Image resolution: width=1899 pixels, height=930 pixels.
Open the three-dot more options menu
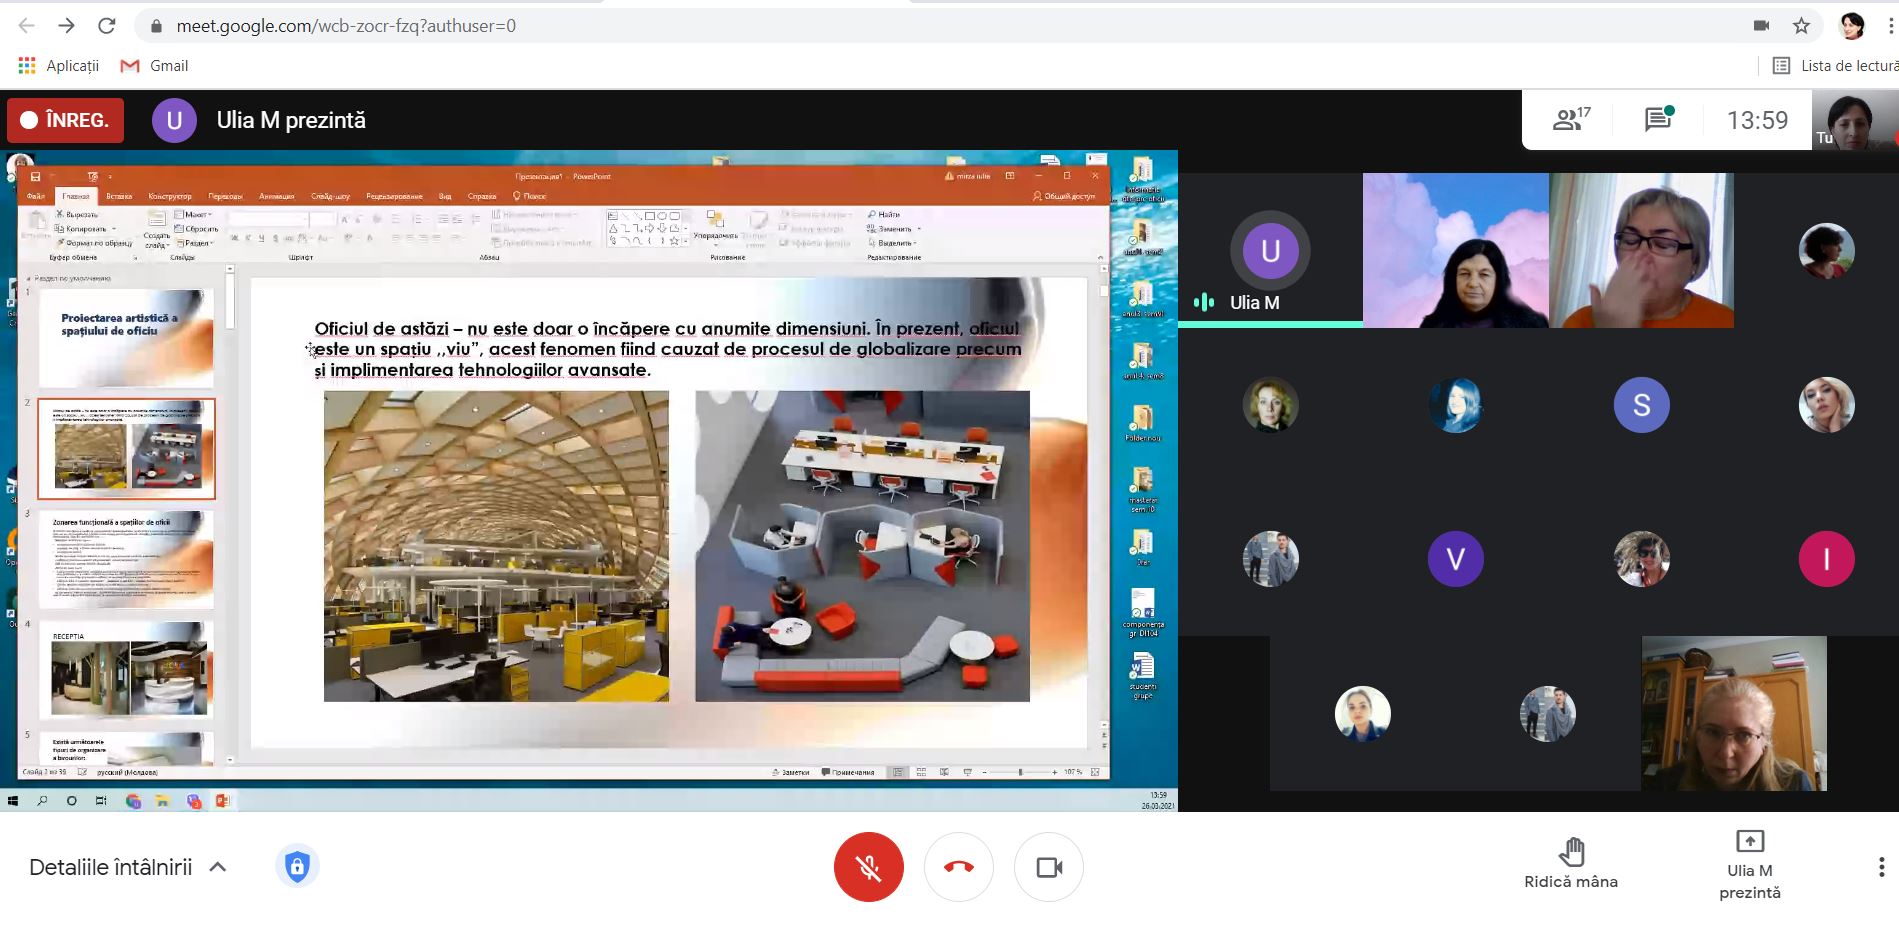click(x=1880, y=867)
